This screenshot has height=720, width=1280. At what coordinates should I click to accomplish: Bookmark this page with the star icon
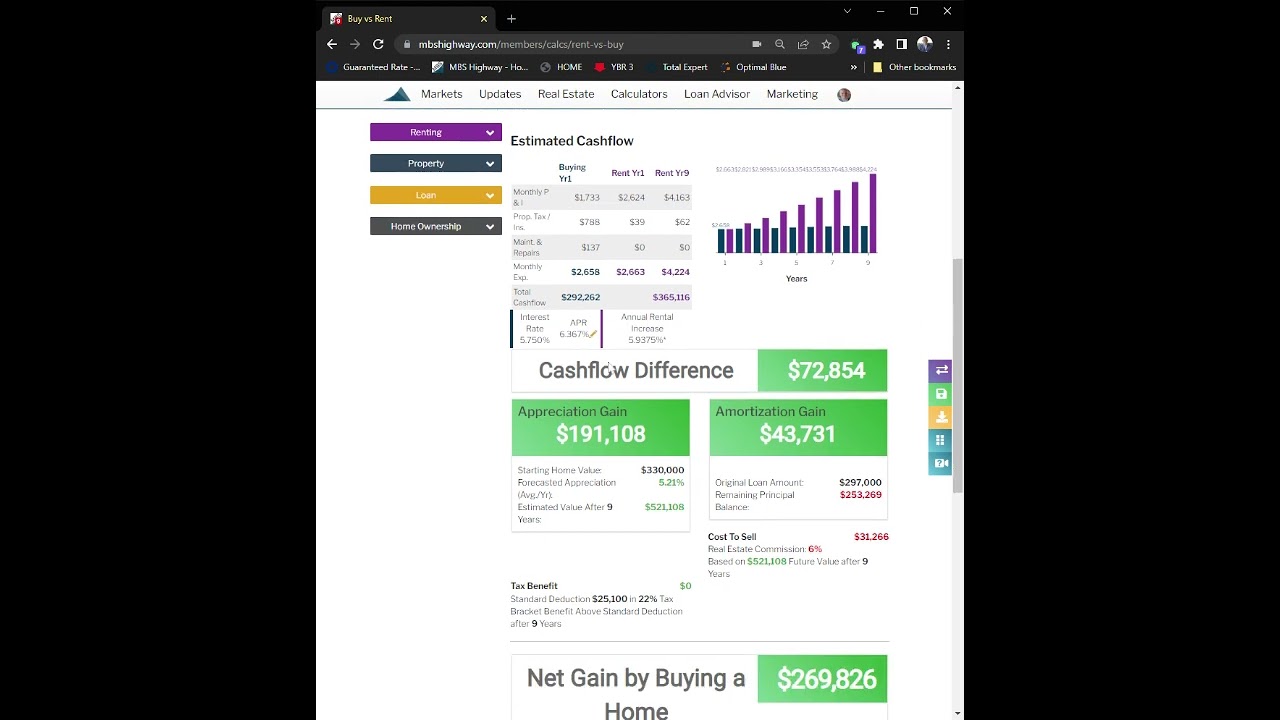pos(826,44)
